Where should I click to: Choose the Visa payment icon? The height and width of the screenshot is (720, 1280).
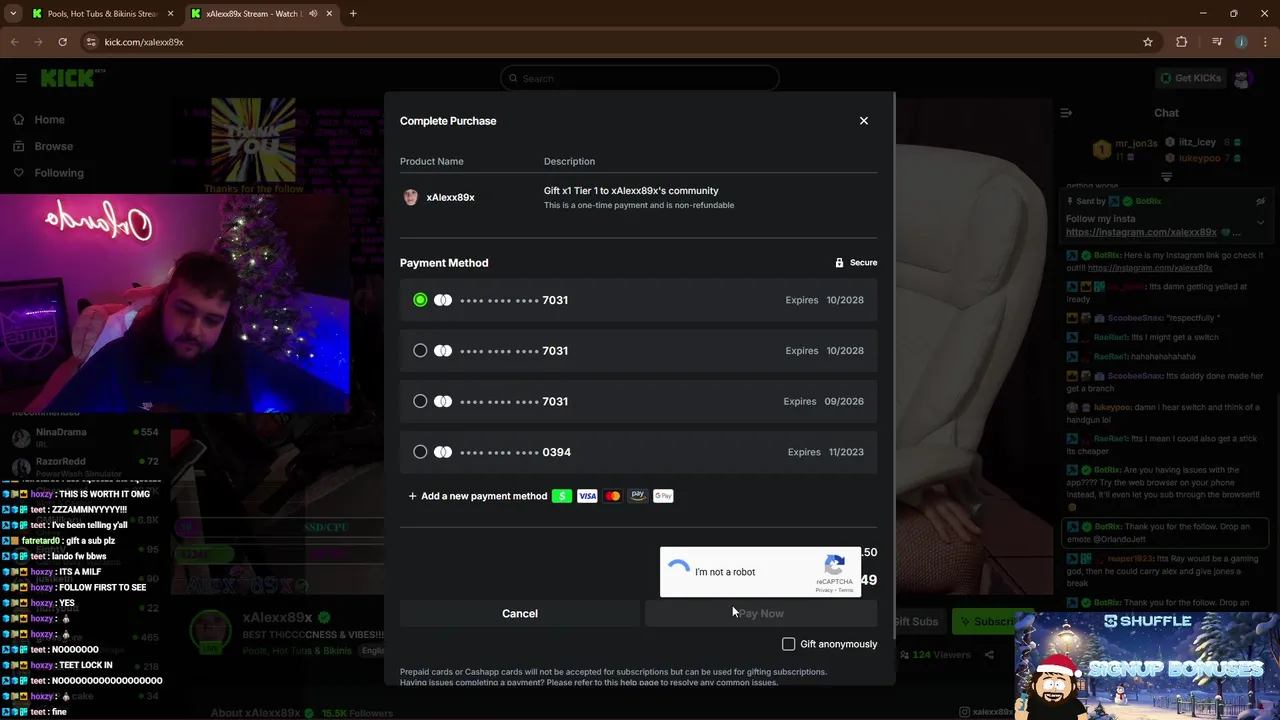(x=587, y=496)
